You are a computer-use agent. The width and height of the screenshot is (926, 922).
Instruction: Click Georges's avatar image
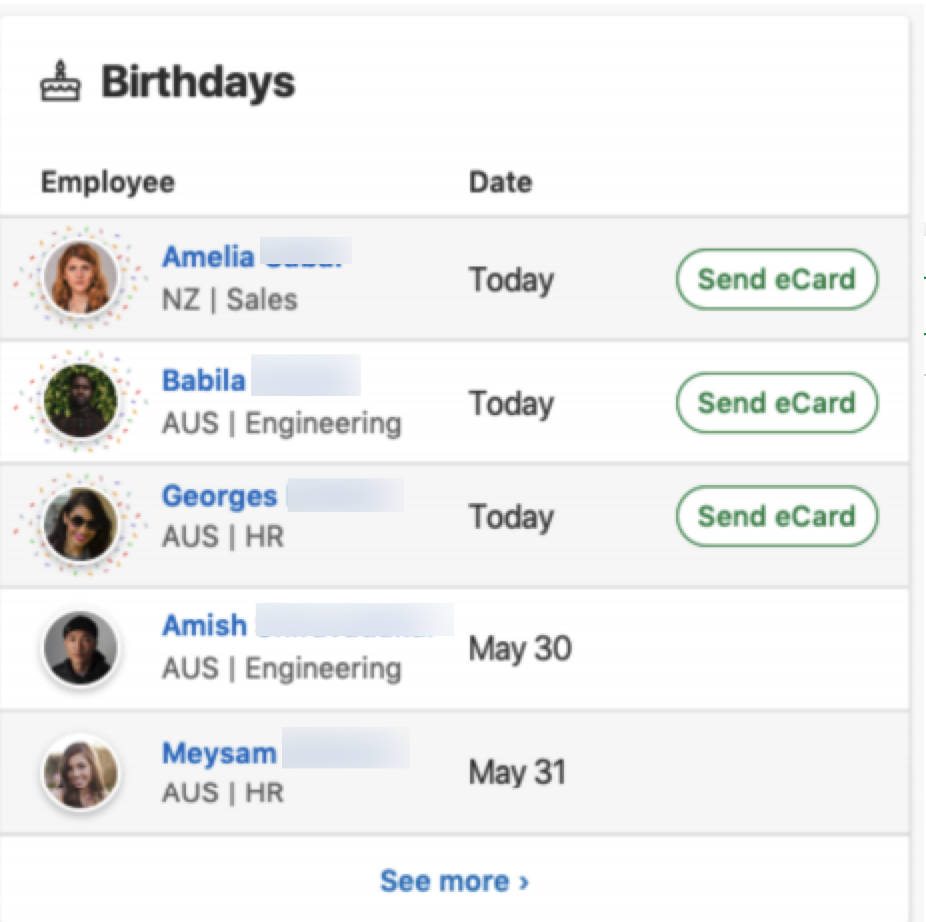click(82, 518)
